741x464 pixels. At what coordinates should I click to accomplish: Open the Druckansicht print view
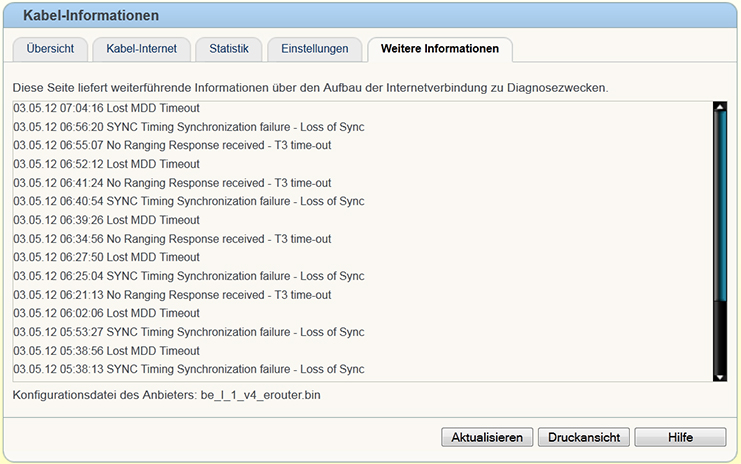(x=584, y=438)
